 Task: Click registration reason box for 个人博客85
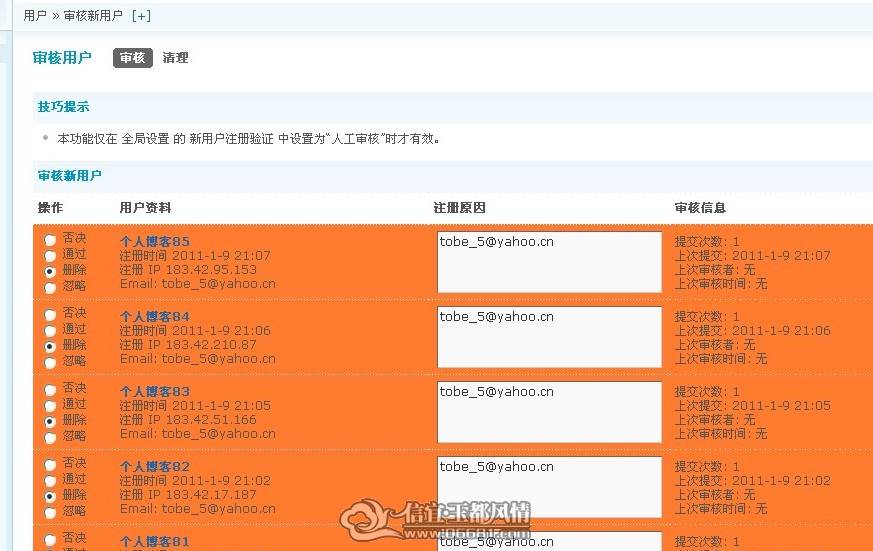[x=550, y=262]
